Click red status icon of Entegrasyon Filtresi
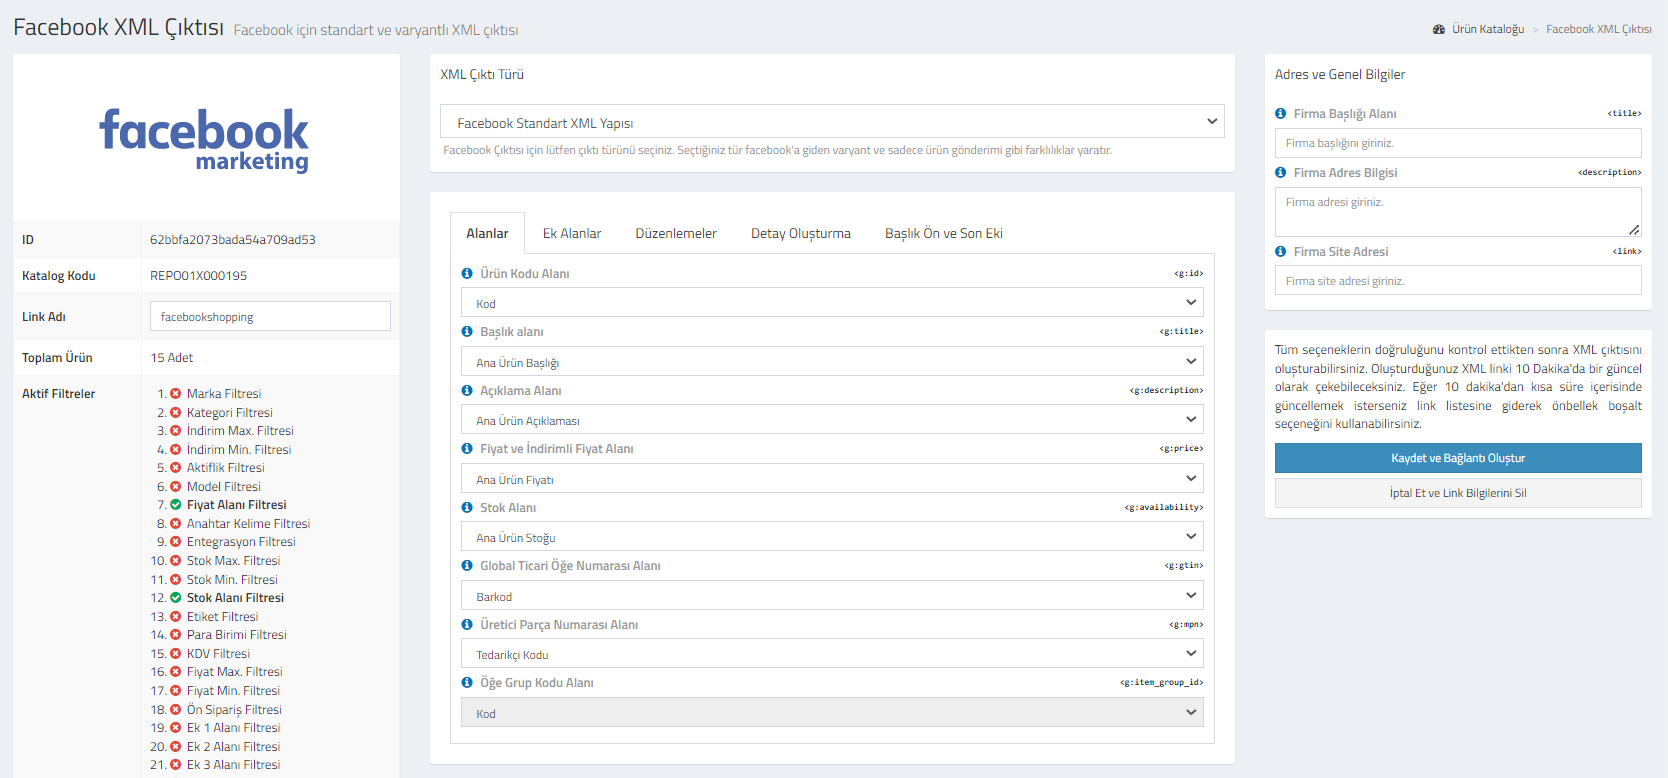Screen dimensions: 1668x778 coord(176,541)
